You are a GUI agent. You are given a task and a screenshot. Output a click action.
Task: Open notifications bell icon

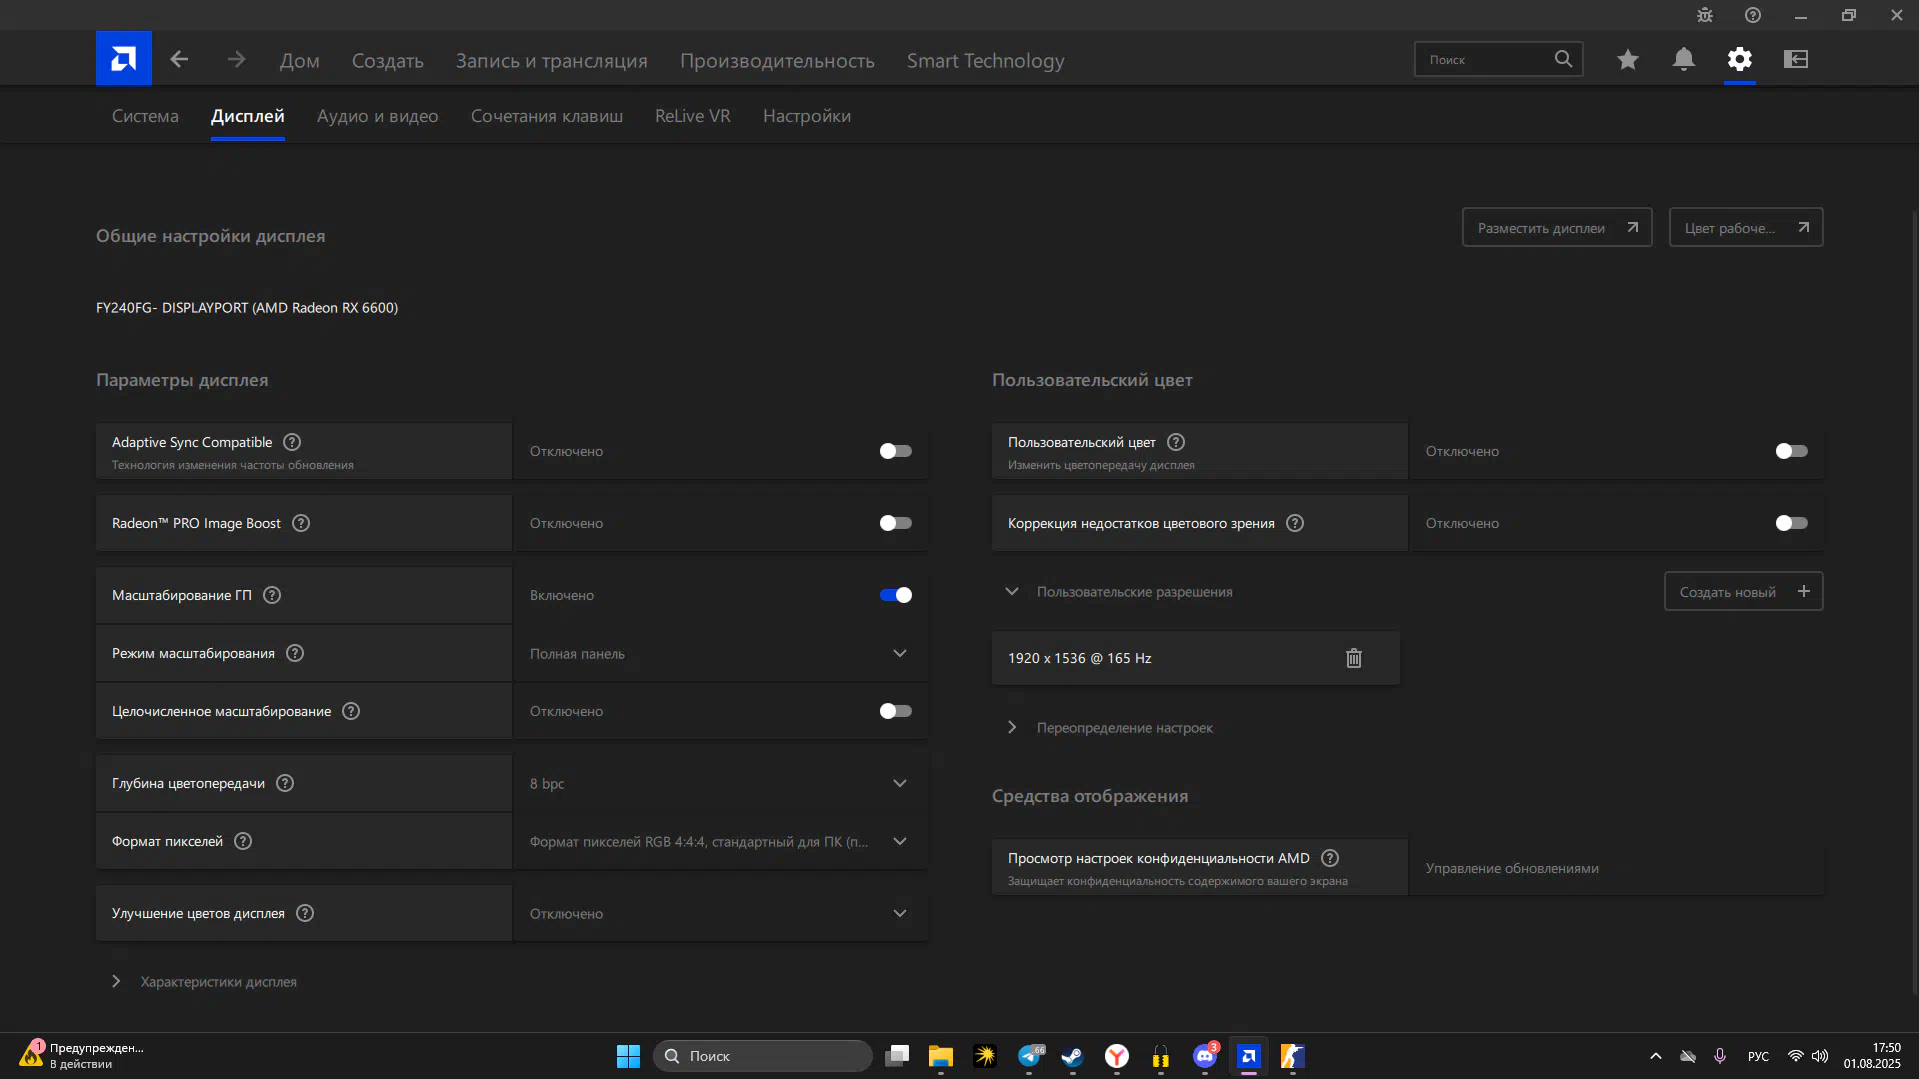(1684, 59)
